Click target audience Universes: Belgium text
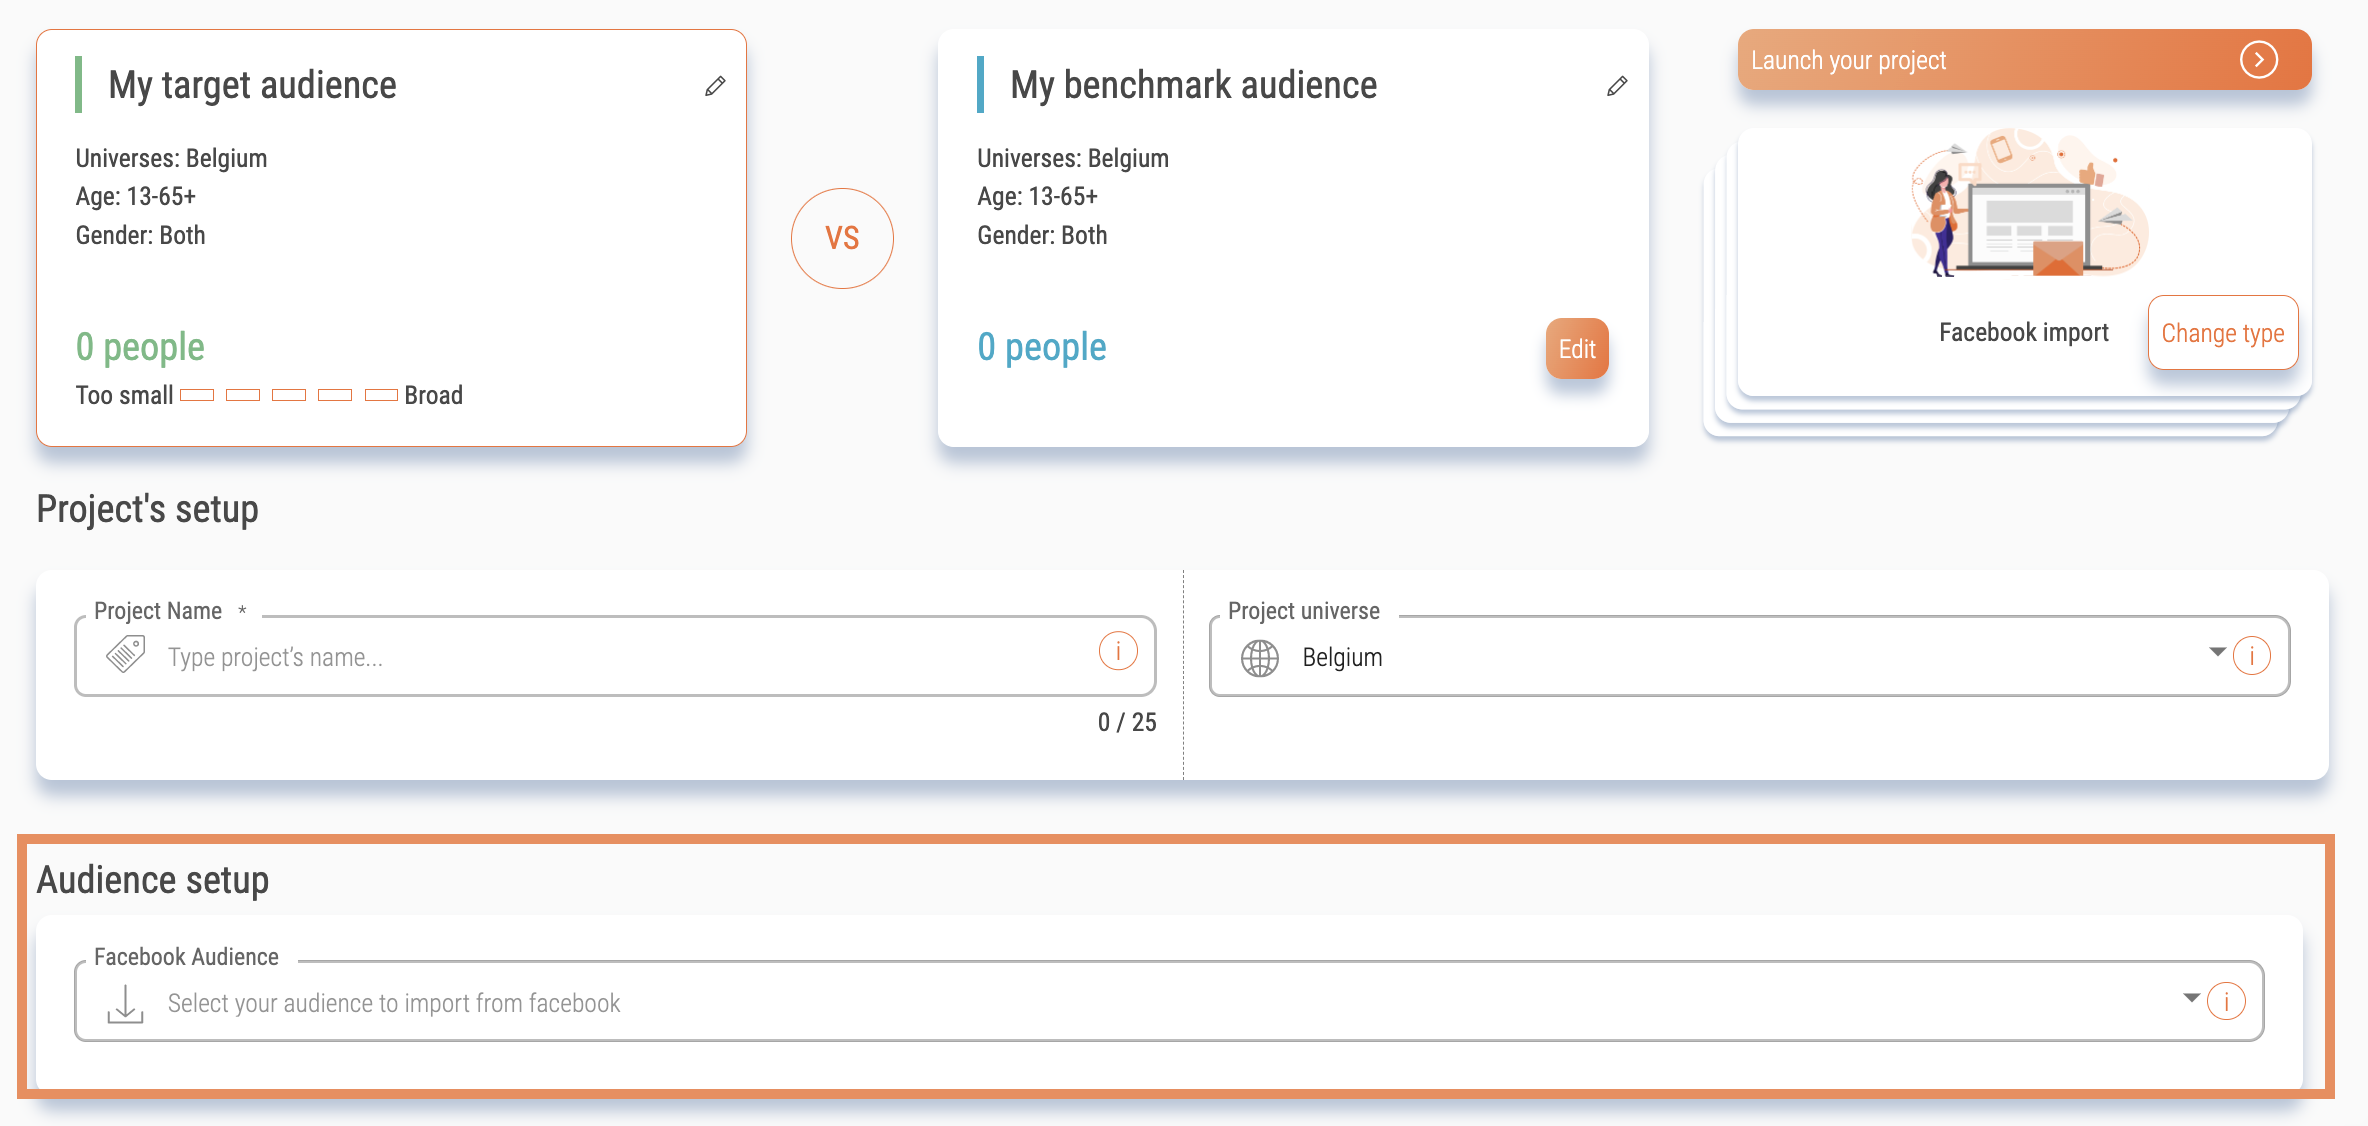The height and width of the screenshot is (1126, 2368). (x=172, y=159)
